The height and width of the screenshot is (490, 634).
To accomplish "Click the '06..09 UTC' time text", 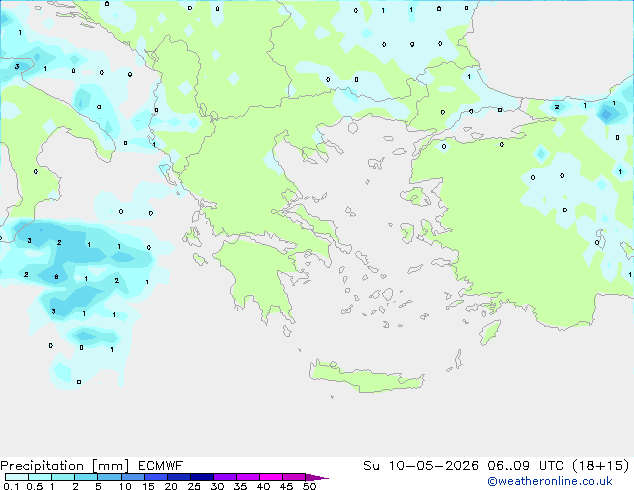I will (525, 466).
